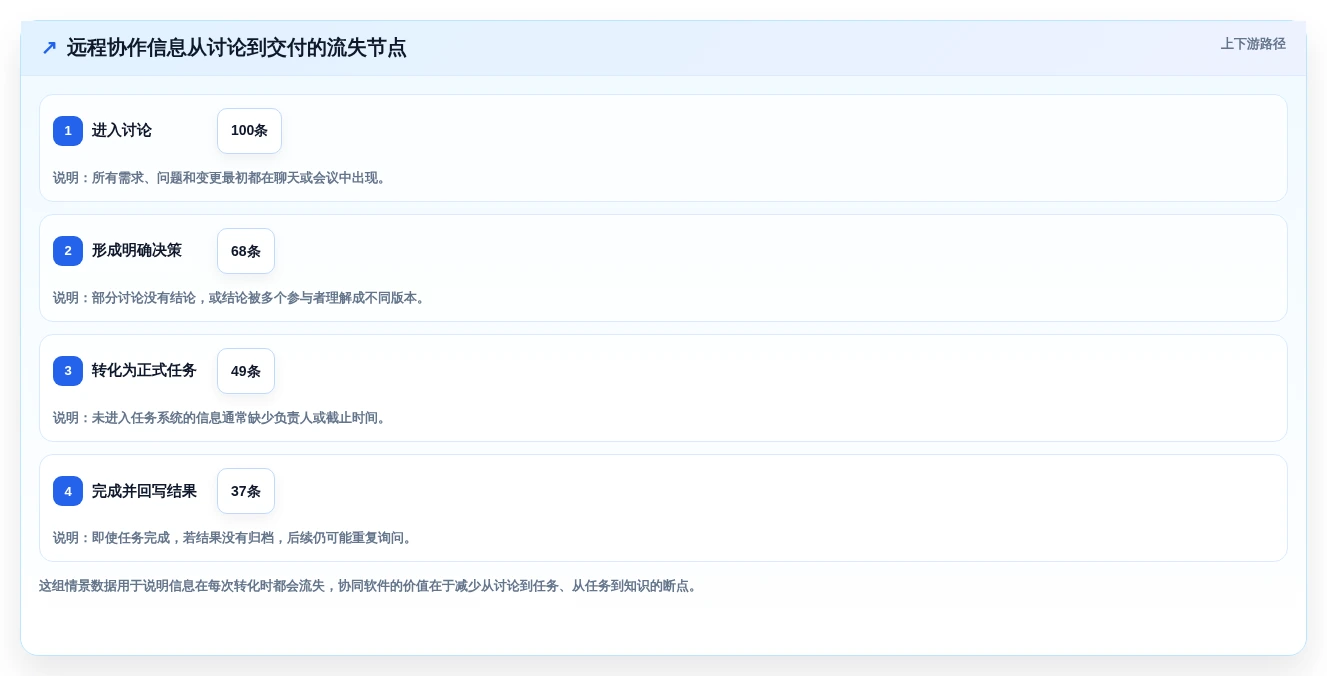Screen dimensions: 1327x676
Task: Click the 49条 value chip
Action: click(246, 371)
